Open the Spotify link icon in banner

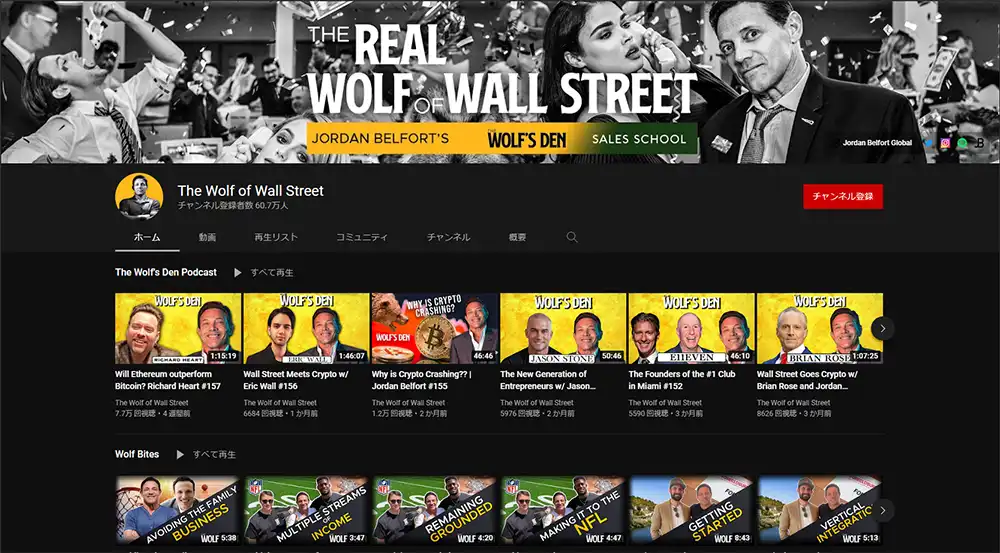[962, 143]
